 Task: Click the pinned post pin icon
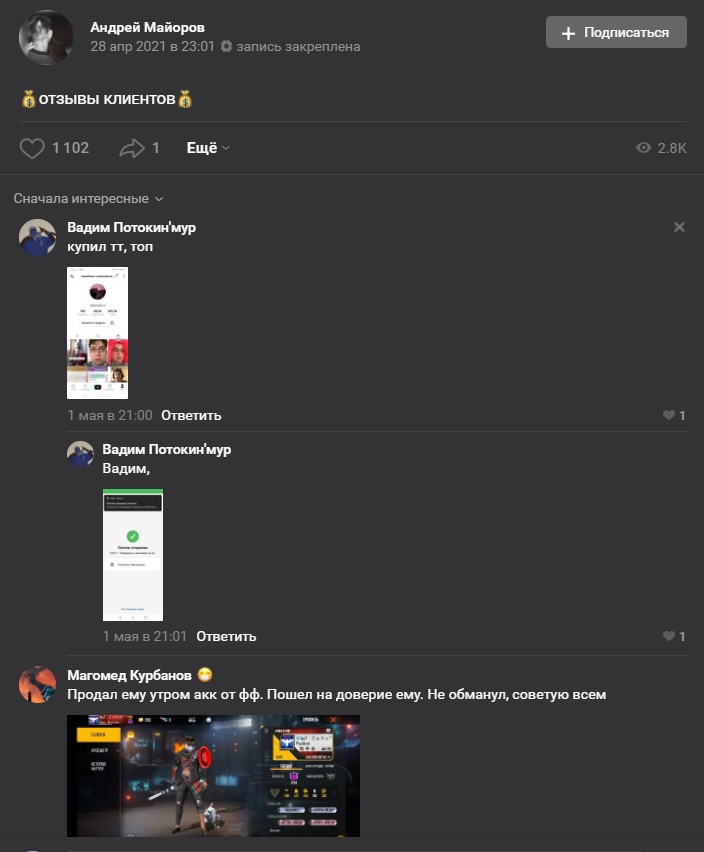pos(227,47)
